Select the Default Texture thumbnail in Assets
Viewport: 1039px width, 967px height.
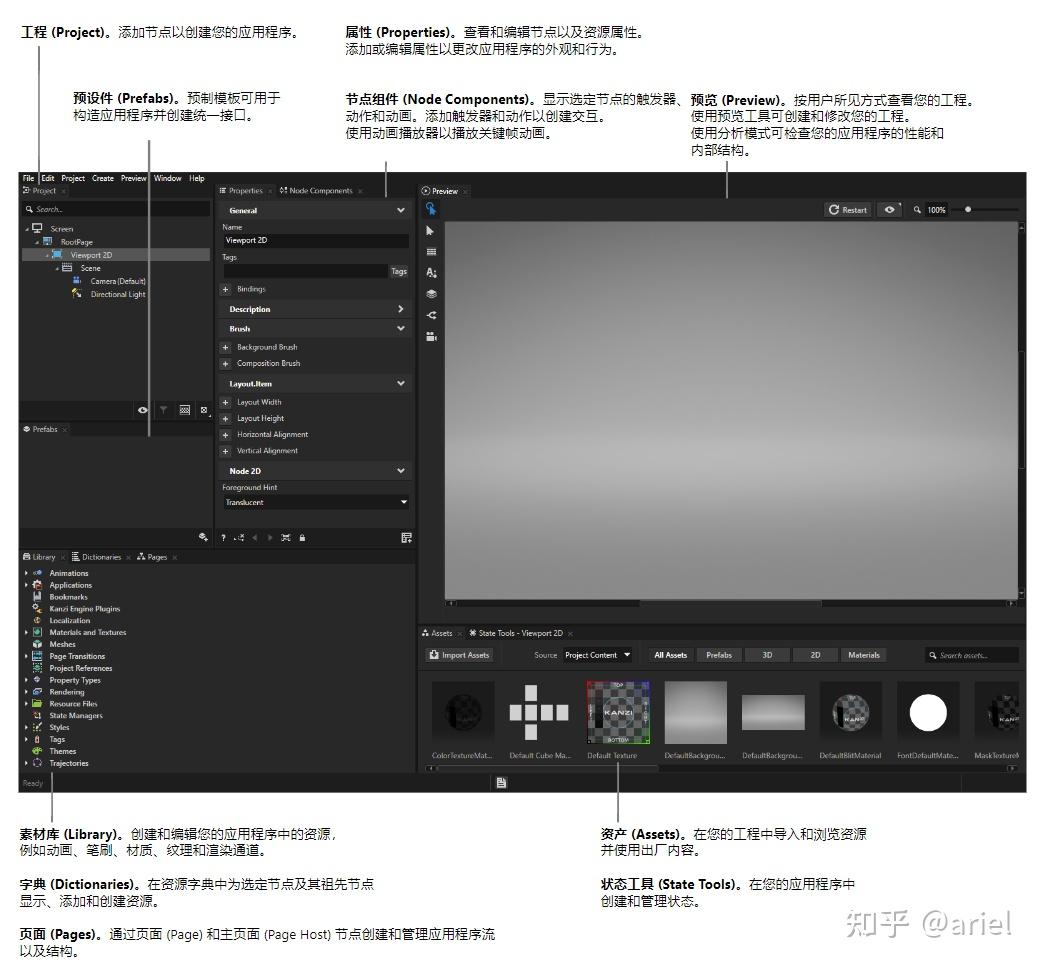point(617,712)
